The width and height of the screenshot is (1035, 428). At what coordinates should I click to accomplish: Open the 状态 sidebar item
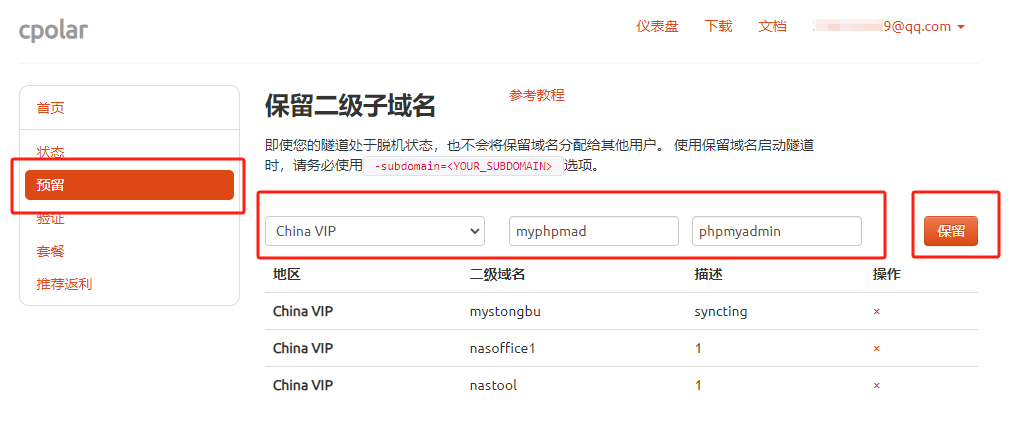51,152
